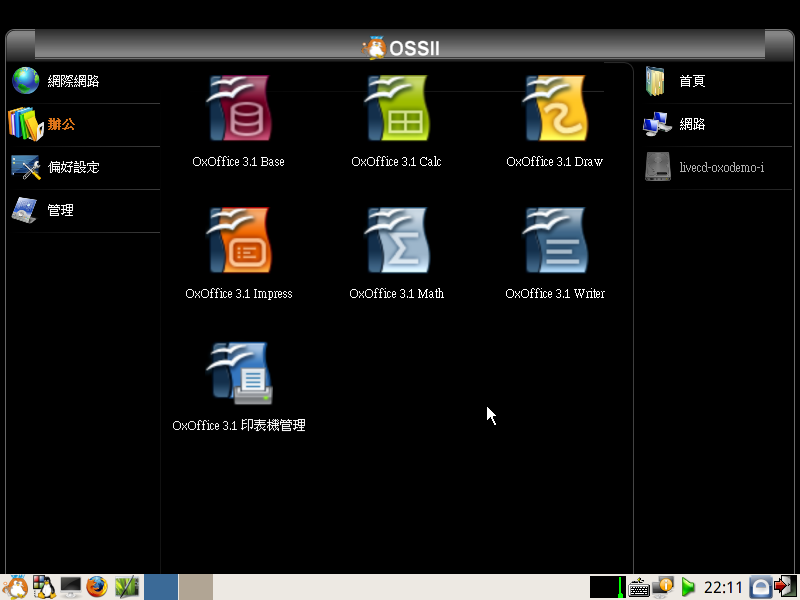Image resolution: width=800 pixels, height=600 pixels.
Task: Open OxOffice 3.1 Calc spreadsheet app
Action: [x=396, y=112]
